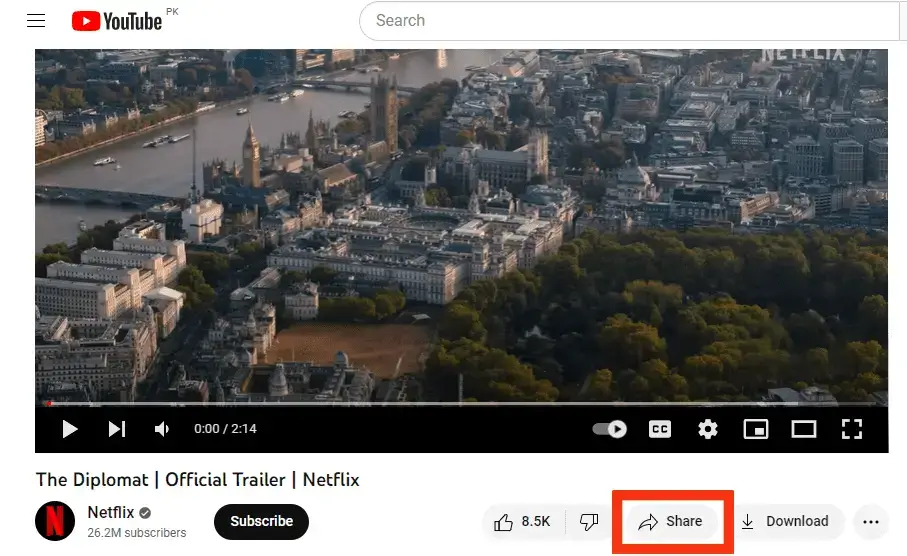Seek along the video progress bar
Image resolution: width=907 pixels, height=556 pixels.
[x=462, y=403]
